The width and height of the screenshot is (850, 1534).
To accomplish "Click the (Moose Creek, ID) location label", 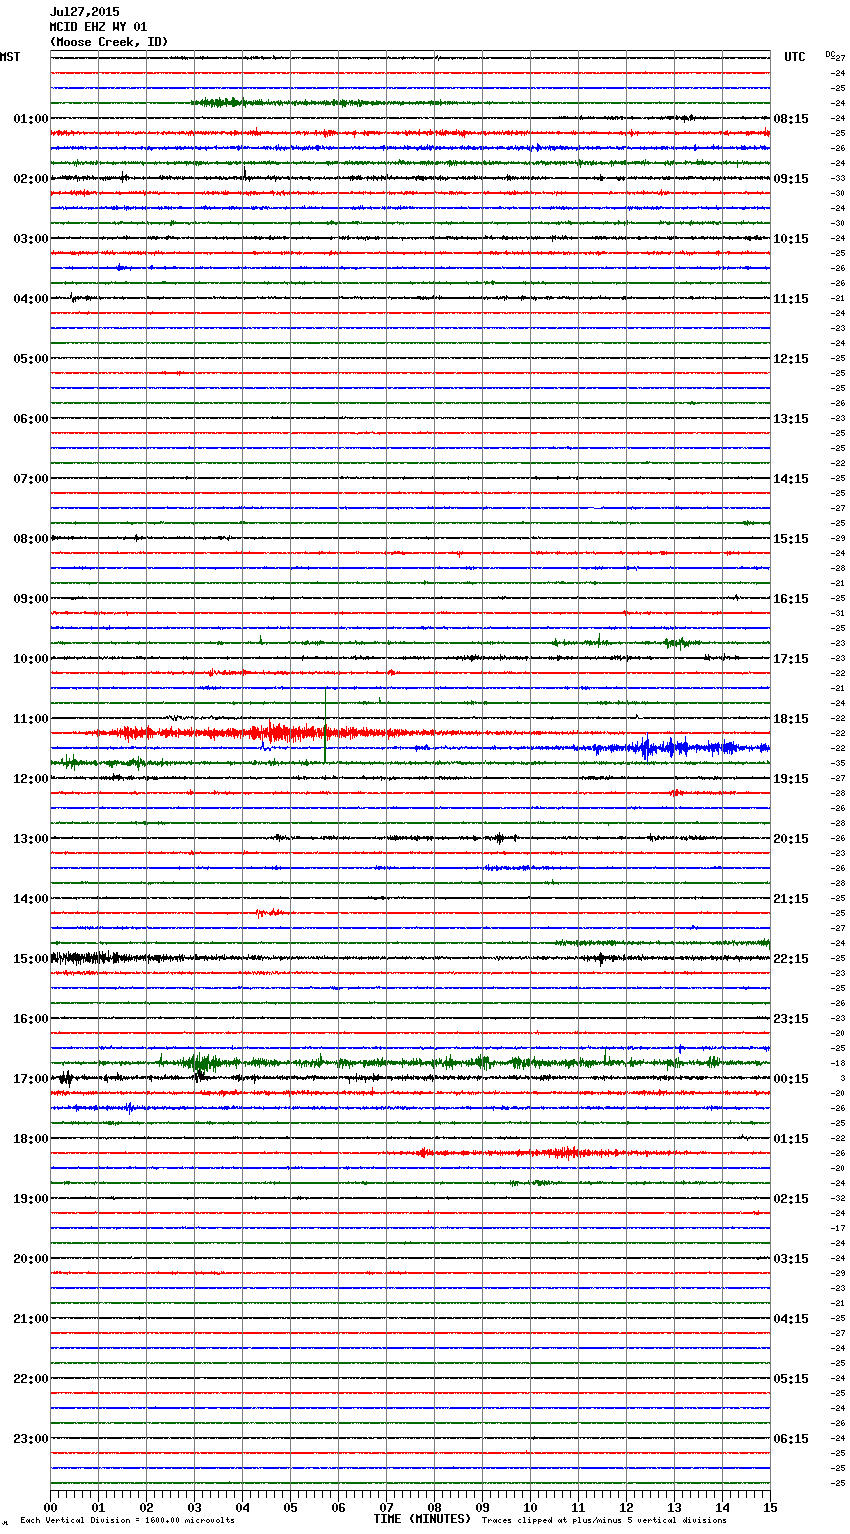I will tap(109, 42).
